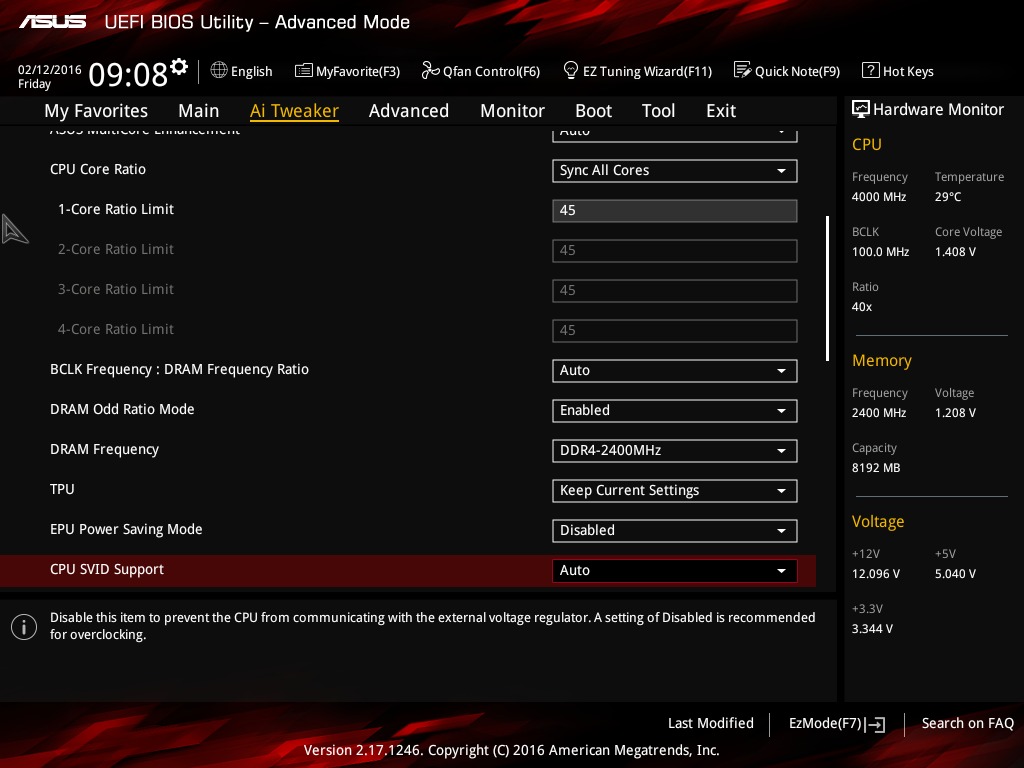Switch to My Favorites tab

point(96,111)
